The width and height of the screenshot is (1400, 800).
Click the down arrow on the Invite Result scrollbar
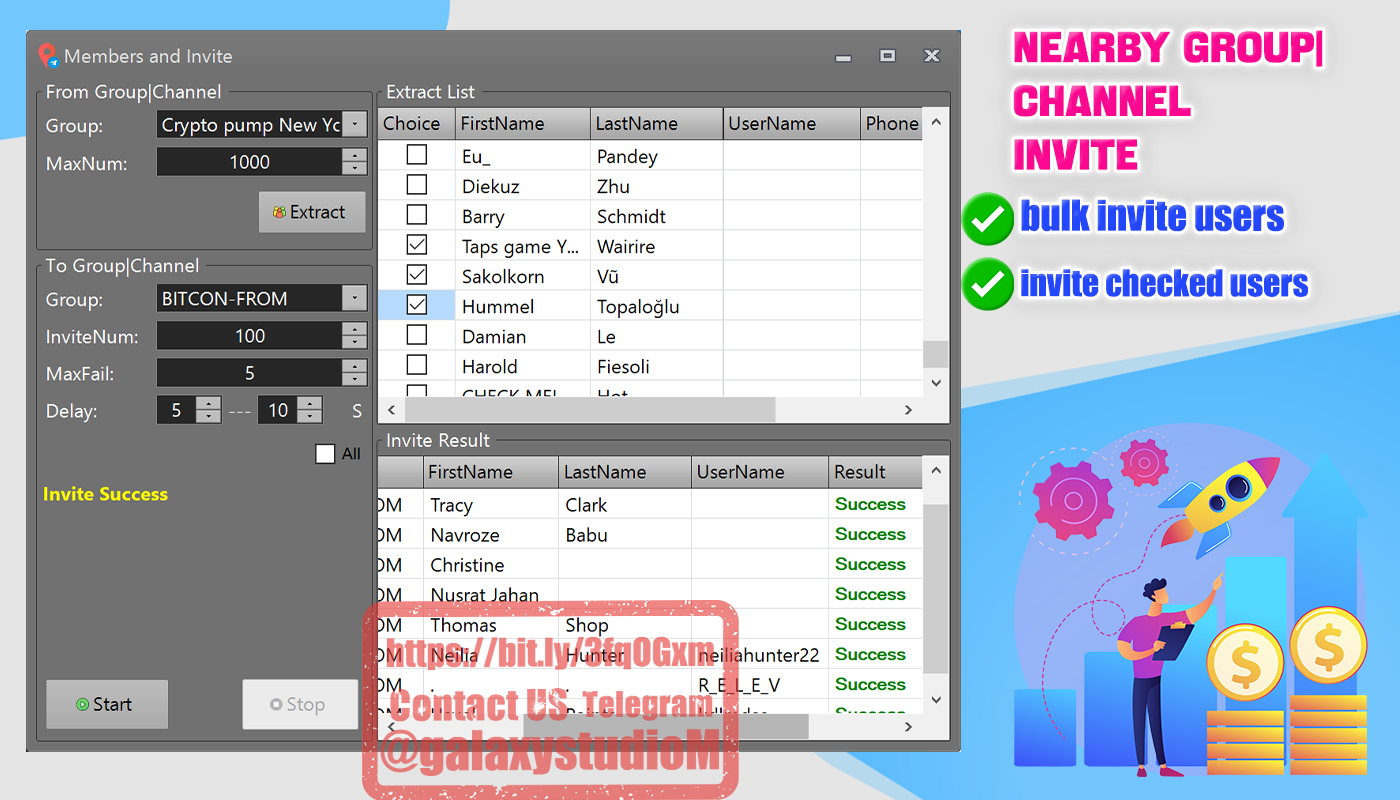click(x=935, y=700)
